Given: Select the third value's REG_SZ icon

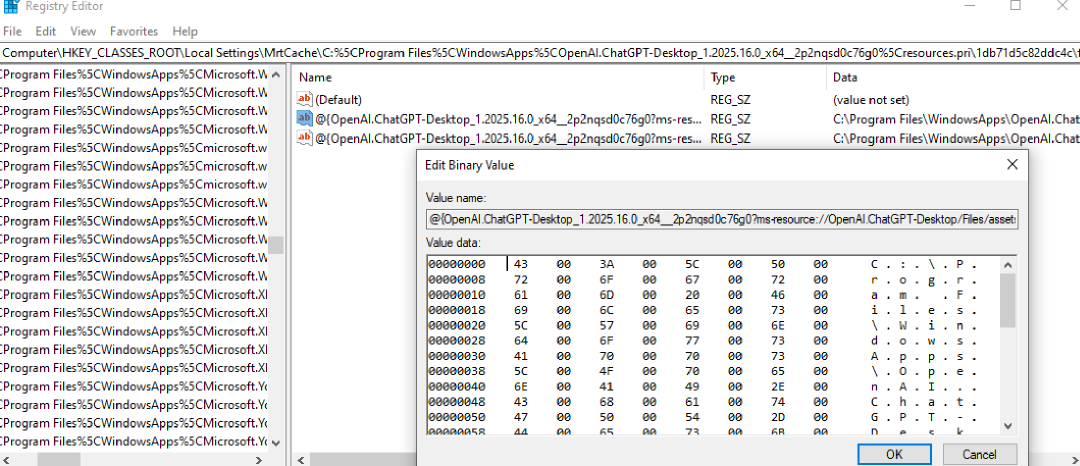Looking at the screenshot, I should 304,138.
